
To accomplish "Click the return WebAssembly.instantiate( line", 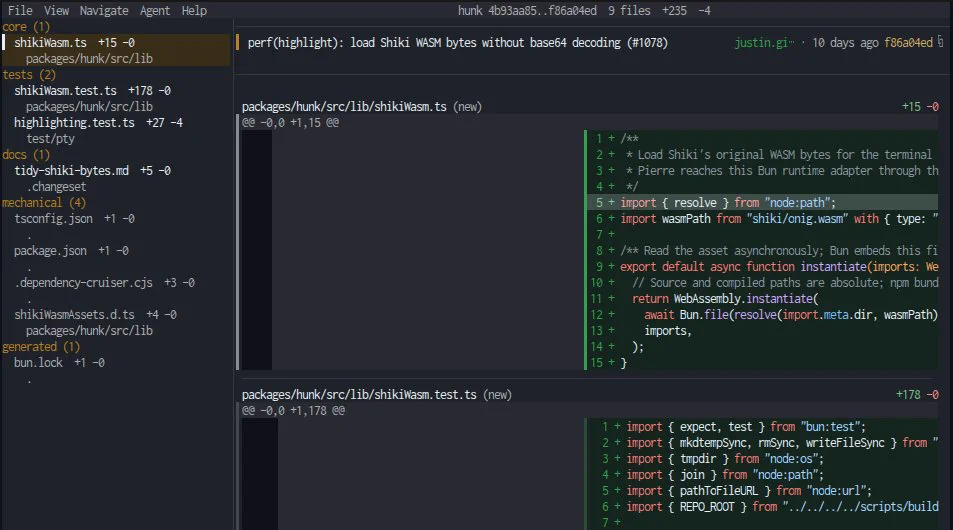I will tap(762, 299).
